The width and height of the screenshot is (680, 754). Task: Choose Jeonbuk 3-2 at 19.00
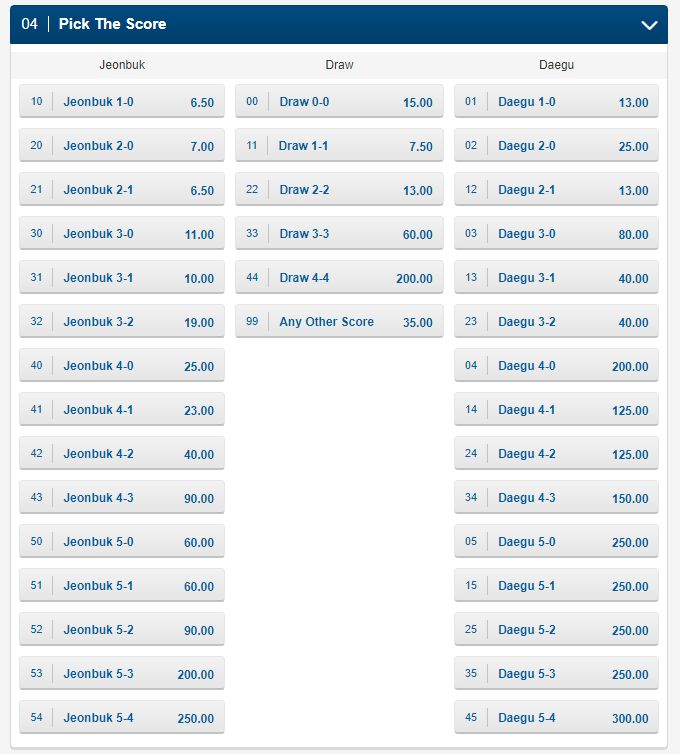(122, 322)
